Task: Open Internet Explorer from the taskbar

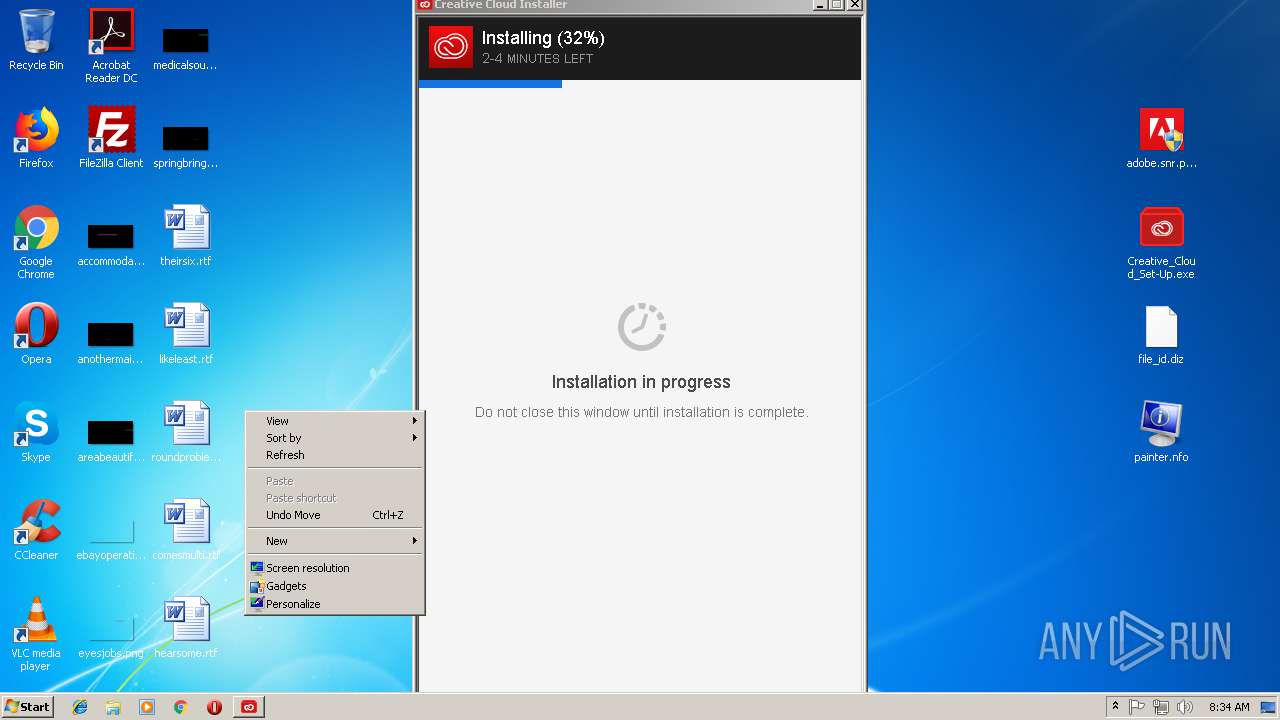Action: (80, 707)
